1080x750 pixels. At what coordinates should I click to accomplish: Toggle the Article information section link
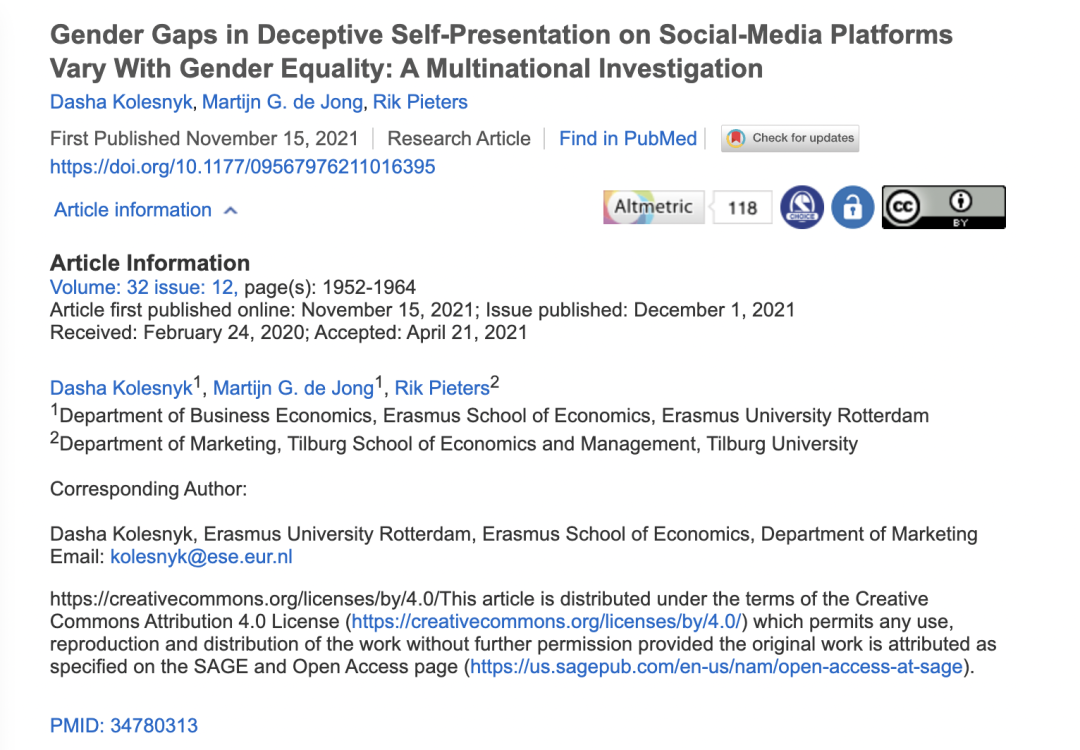[x=133, y=210]
